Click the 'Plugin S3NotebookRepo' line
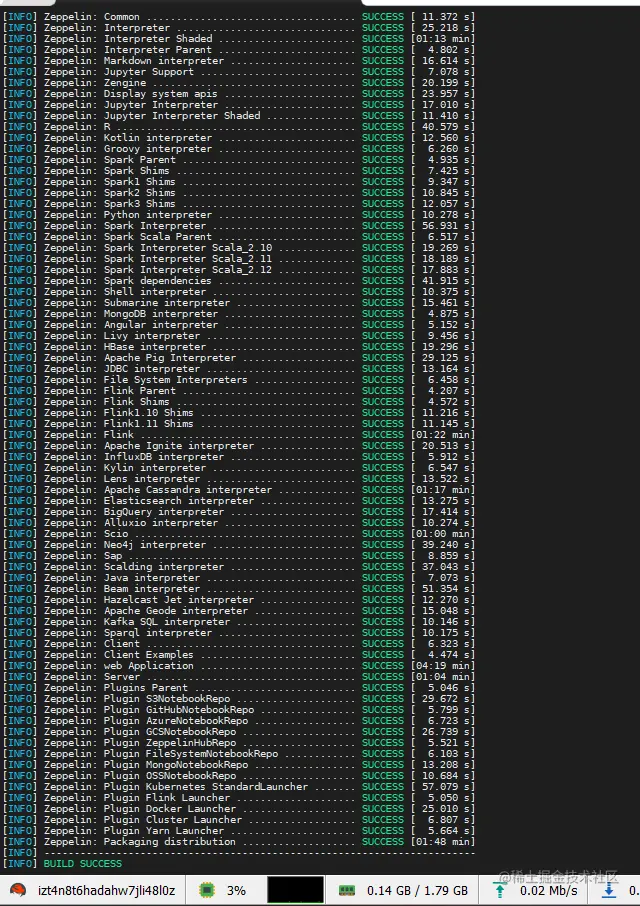The image size is (640, 906). (x=239, y=699)
